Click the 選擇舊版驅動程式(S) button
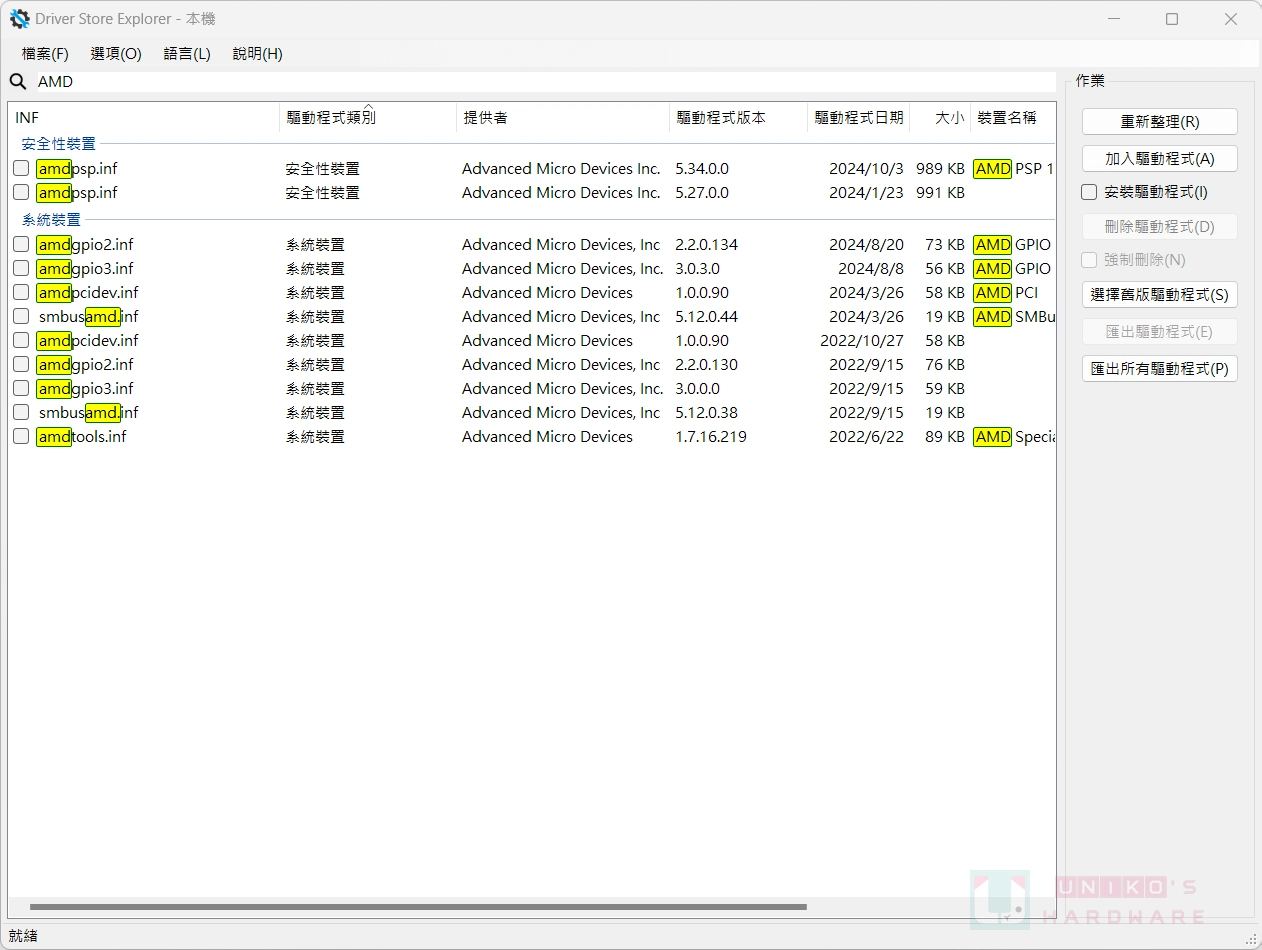 (x=1160, y=295)
